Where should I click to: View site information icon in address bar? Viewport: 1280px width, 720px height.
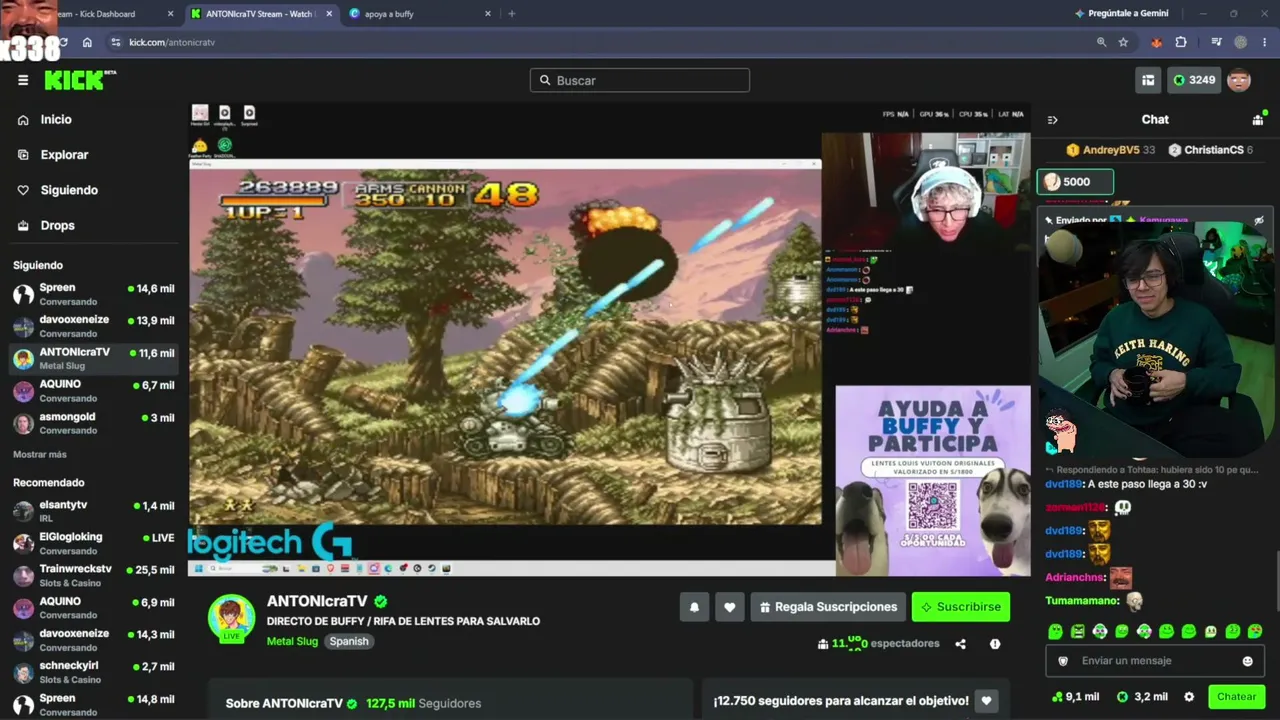point(116,42)
